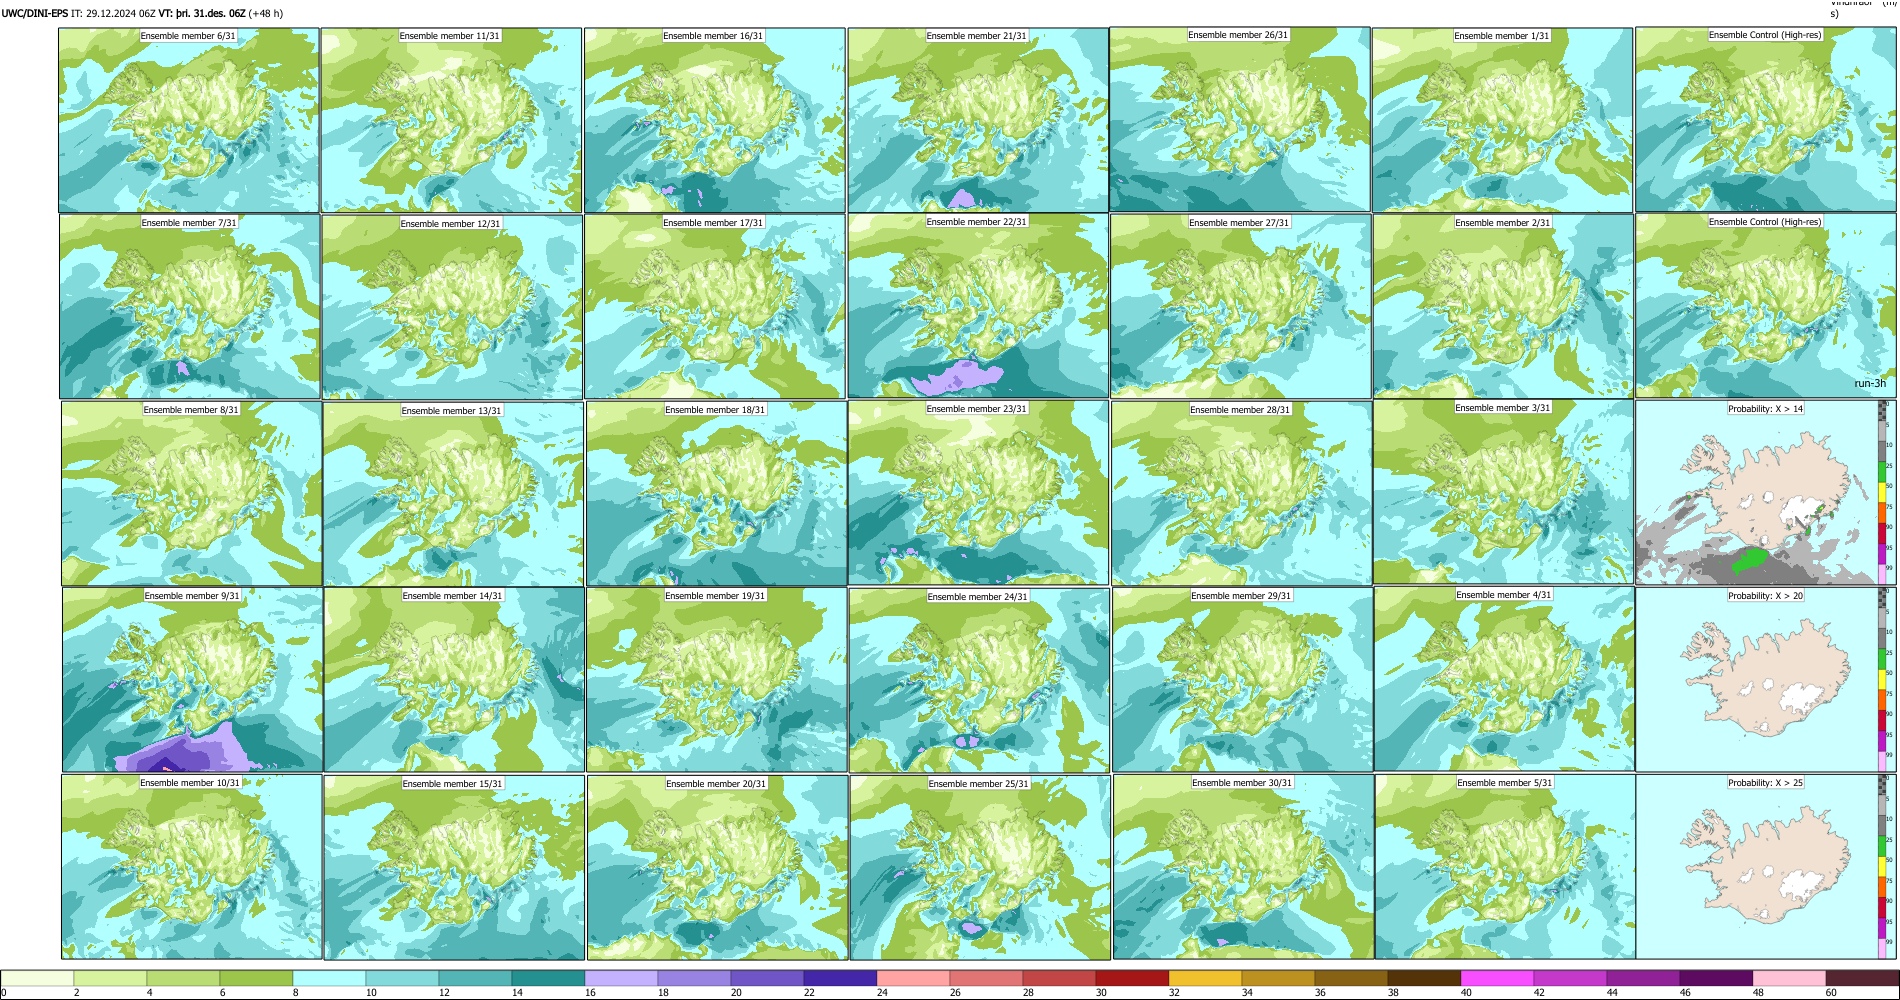Viewport: 1900px width, 1000px height.
Task: Click the UWC/DINI-EPS header title
Action: tap(35, 14)
